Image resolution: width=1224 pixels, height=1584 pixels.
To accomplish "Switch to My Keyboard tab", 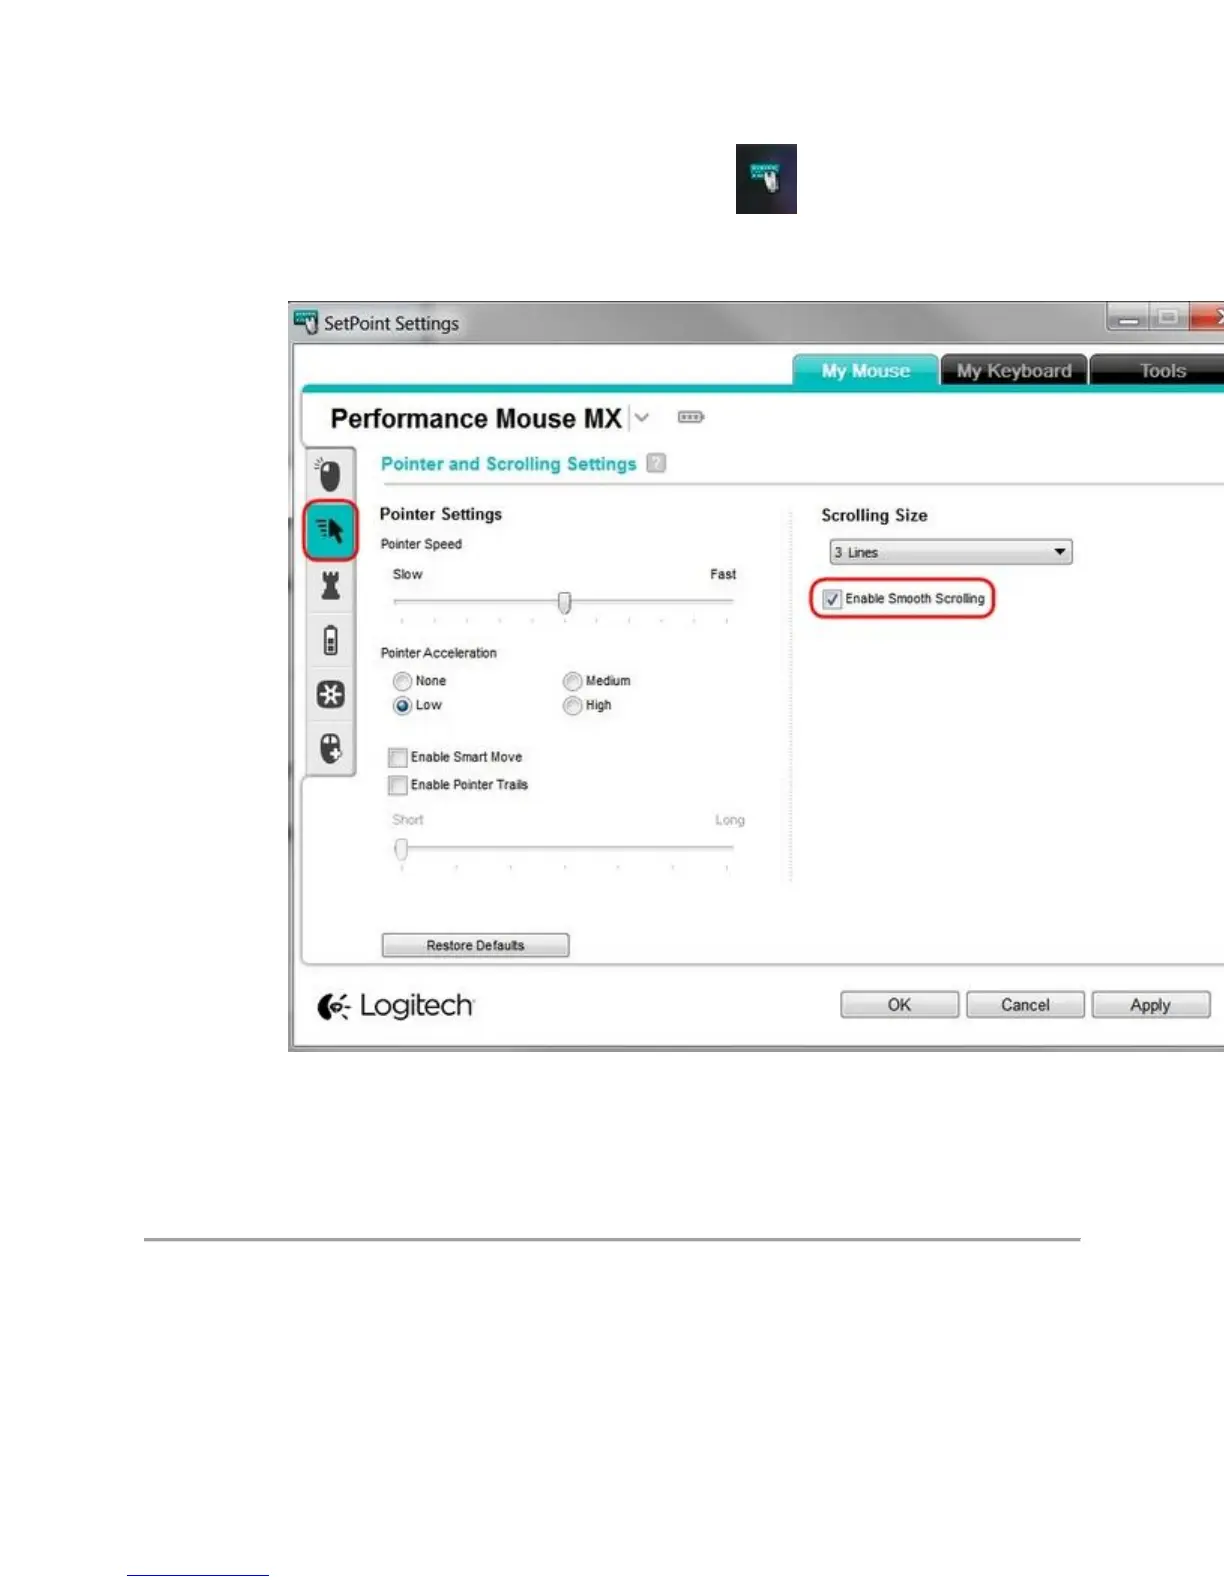I will [1014, 371].
